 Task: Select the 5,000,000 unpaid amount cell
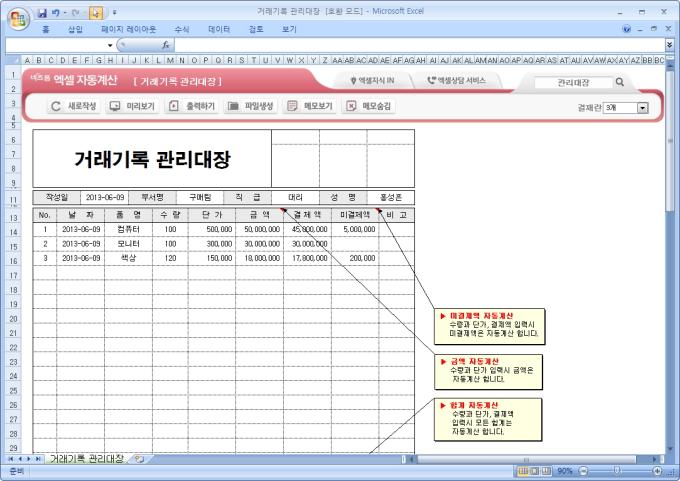coord(355,229)
